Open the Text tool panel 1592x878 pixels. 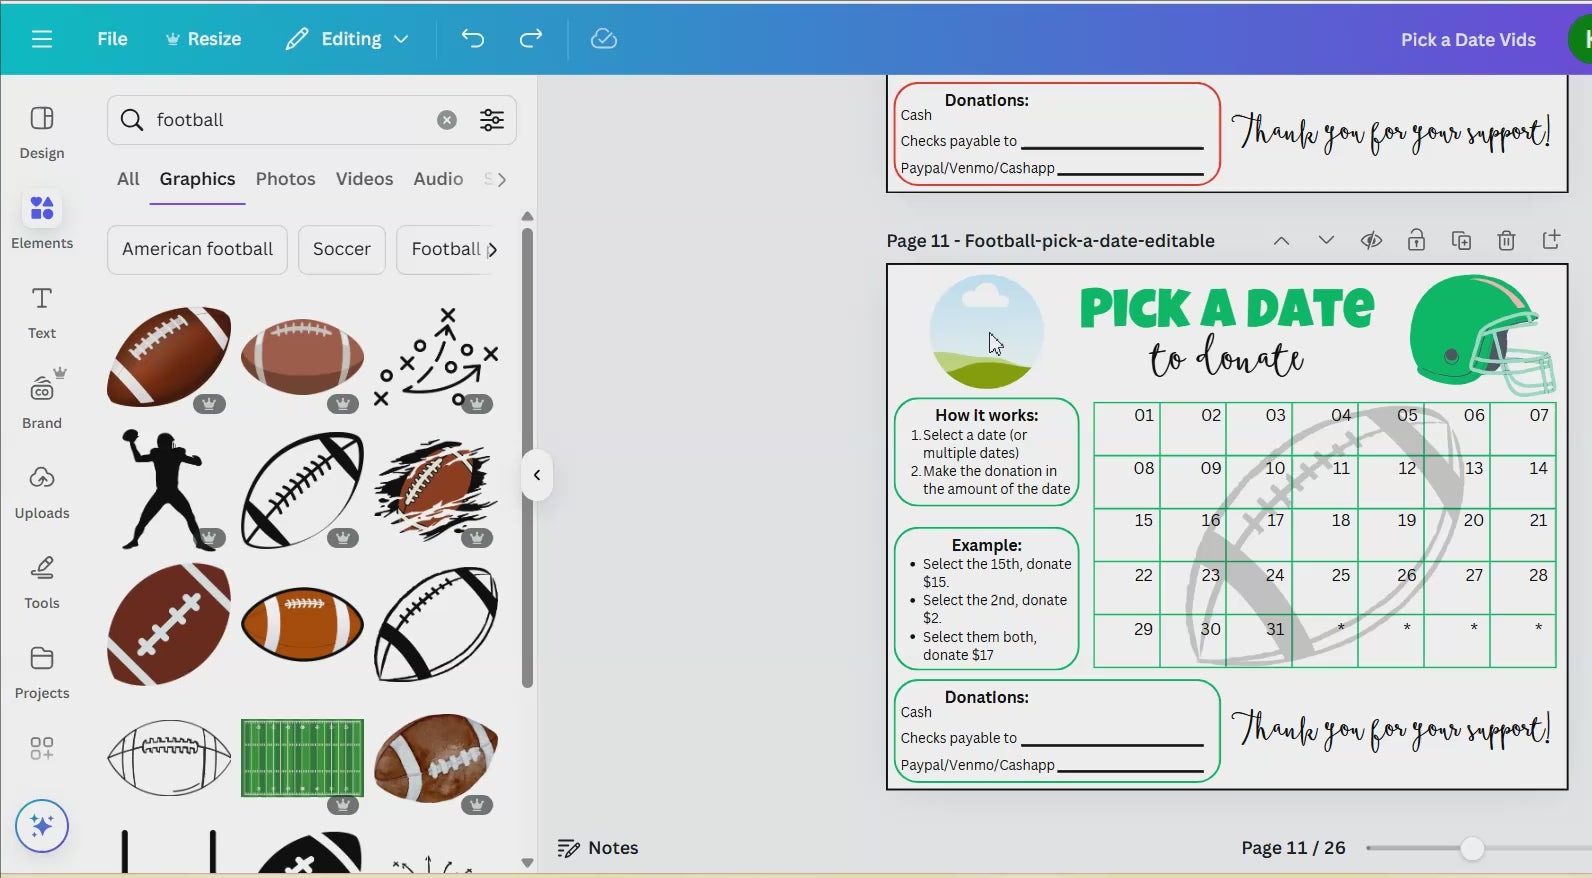(41, 311)
